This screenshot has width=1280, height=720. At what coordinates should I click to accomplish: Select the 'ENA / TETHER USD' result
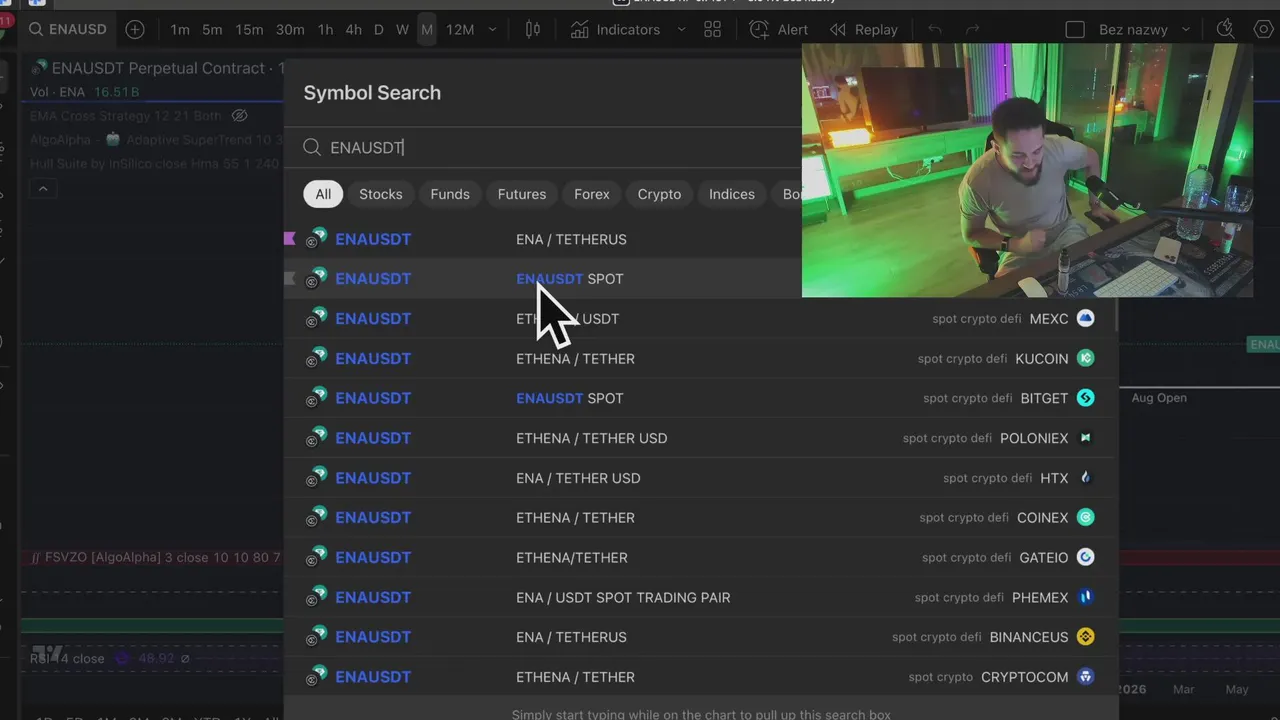[578, 478]
